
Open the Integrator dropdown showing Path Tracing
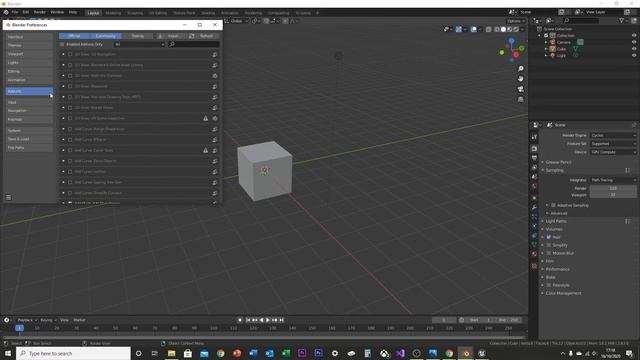click(x=613, y=180)
